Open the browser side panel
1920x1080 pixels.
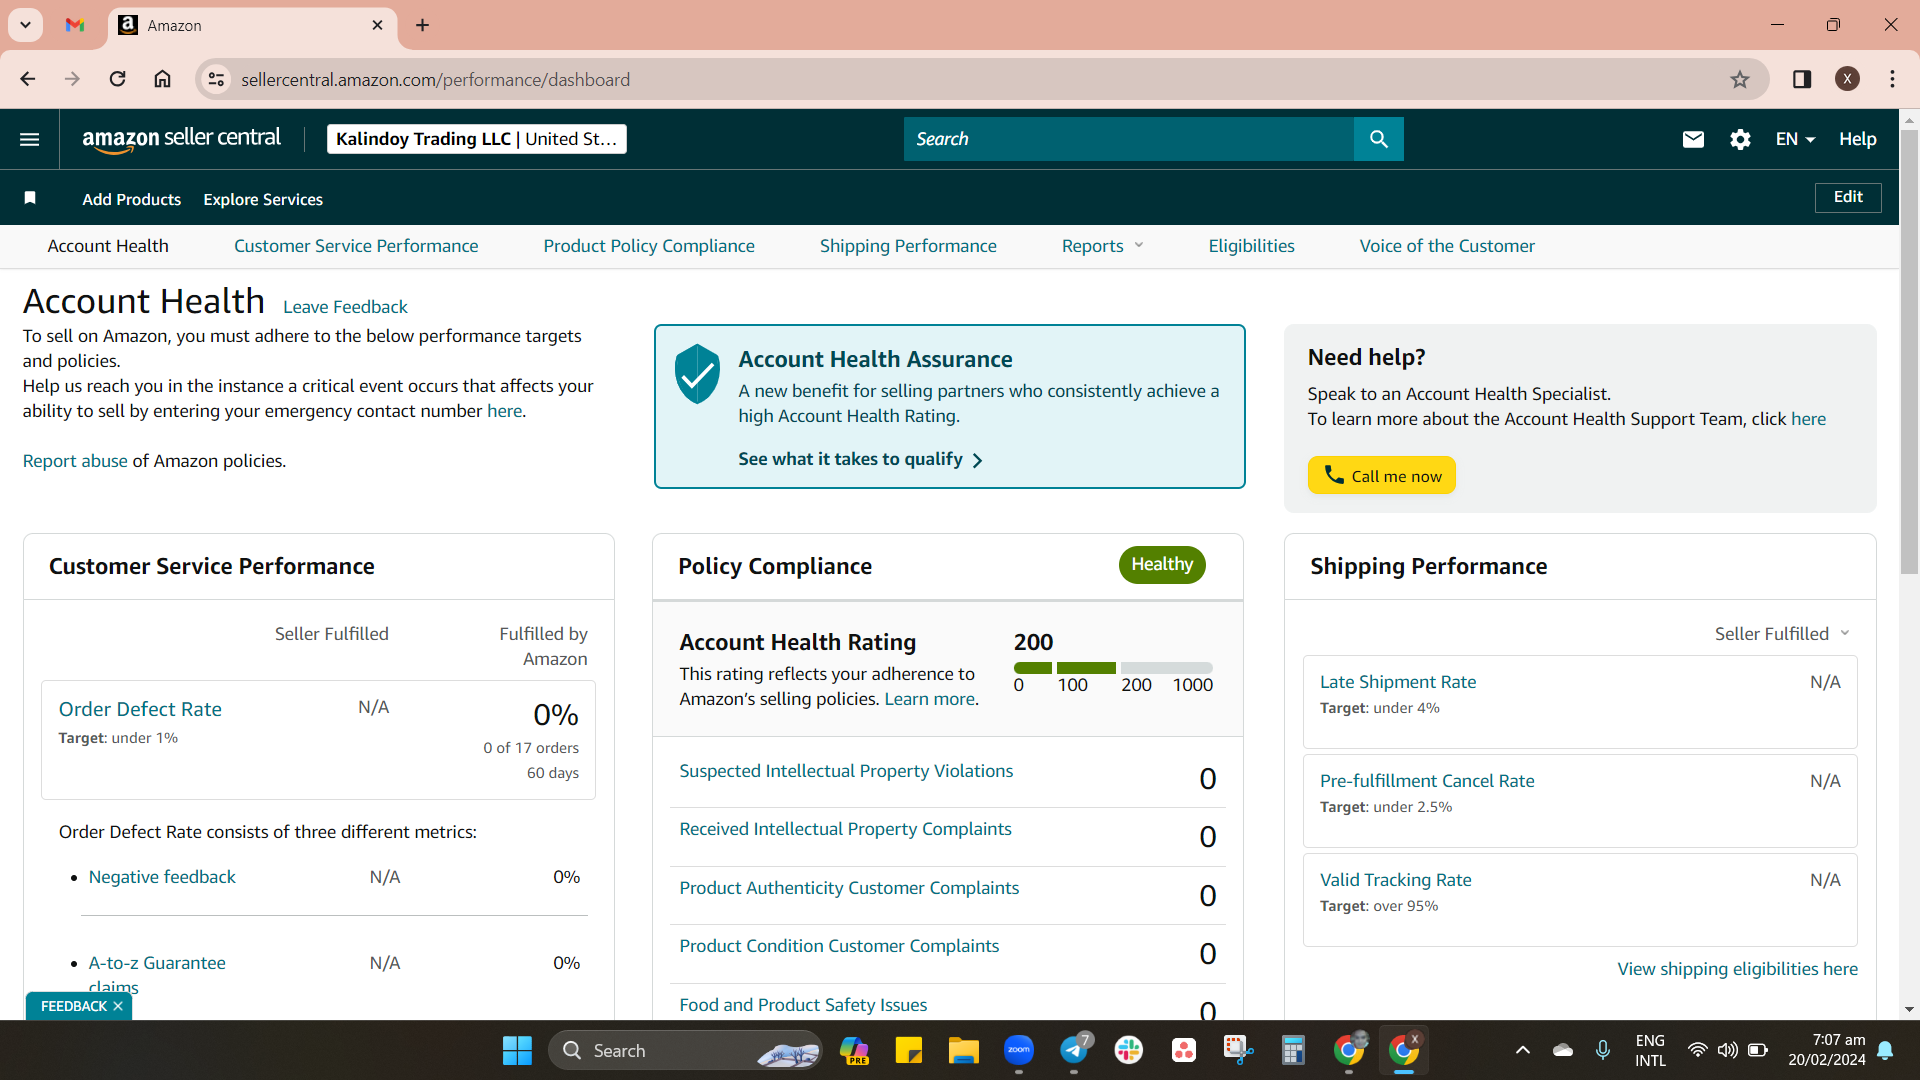pos(1802,79)
